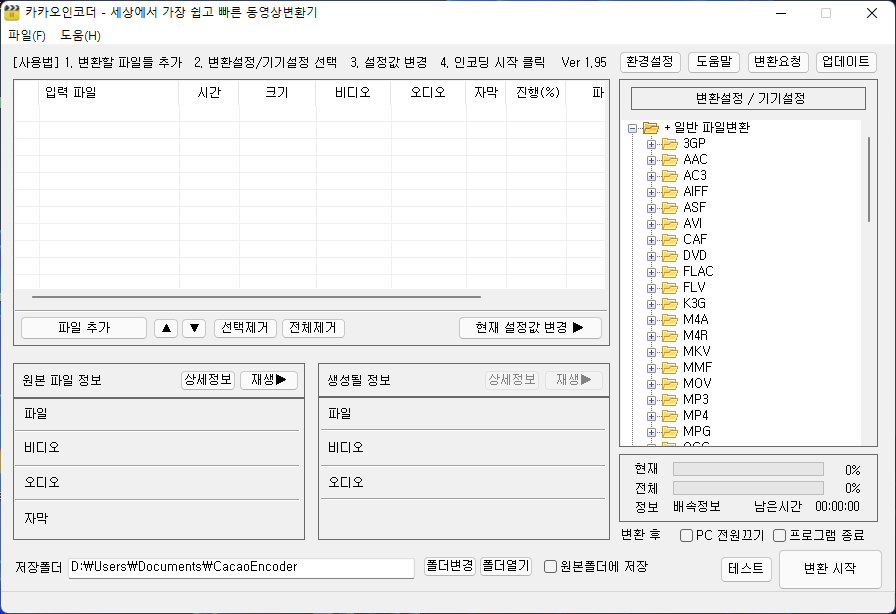Move selected file up with ▲ button
The image size is (896, 614).
(x=166, y=328)
